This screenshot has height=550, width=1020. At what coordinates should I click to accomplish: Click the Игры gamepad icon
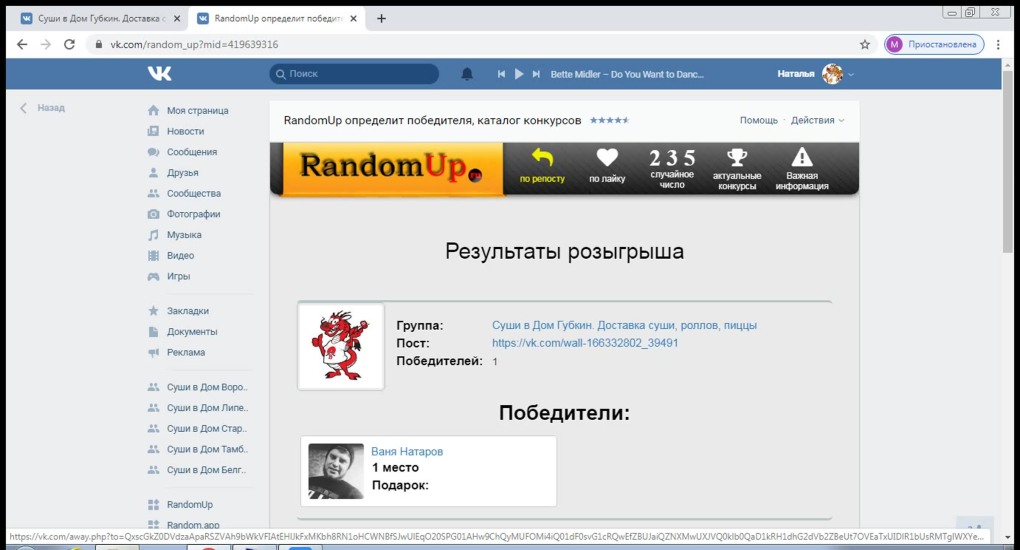(153, 277)
